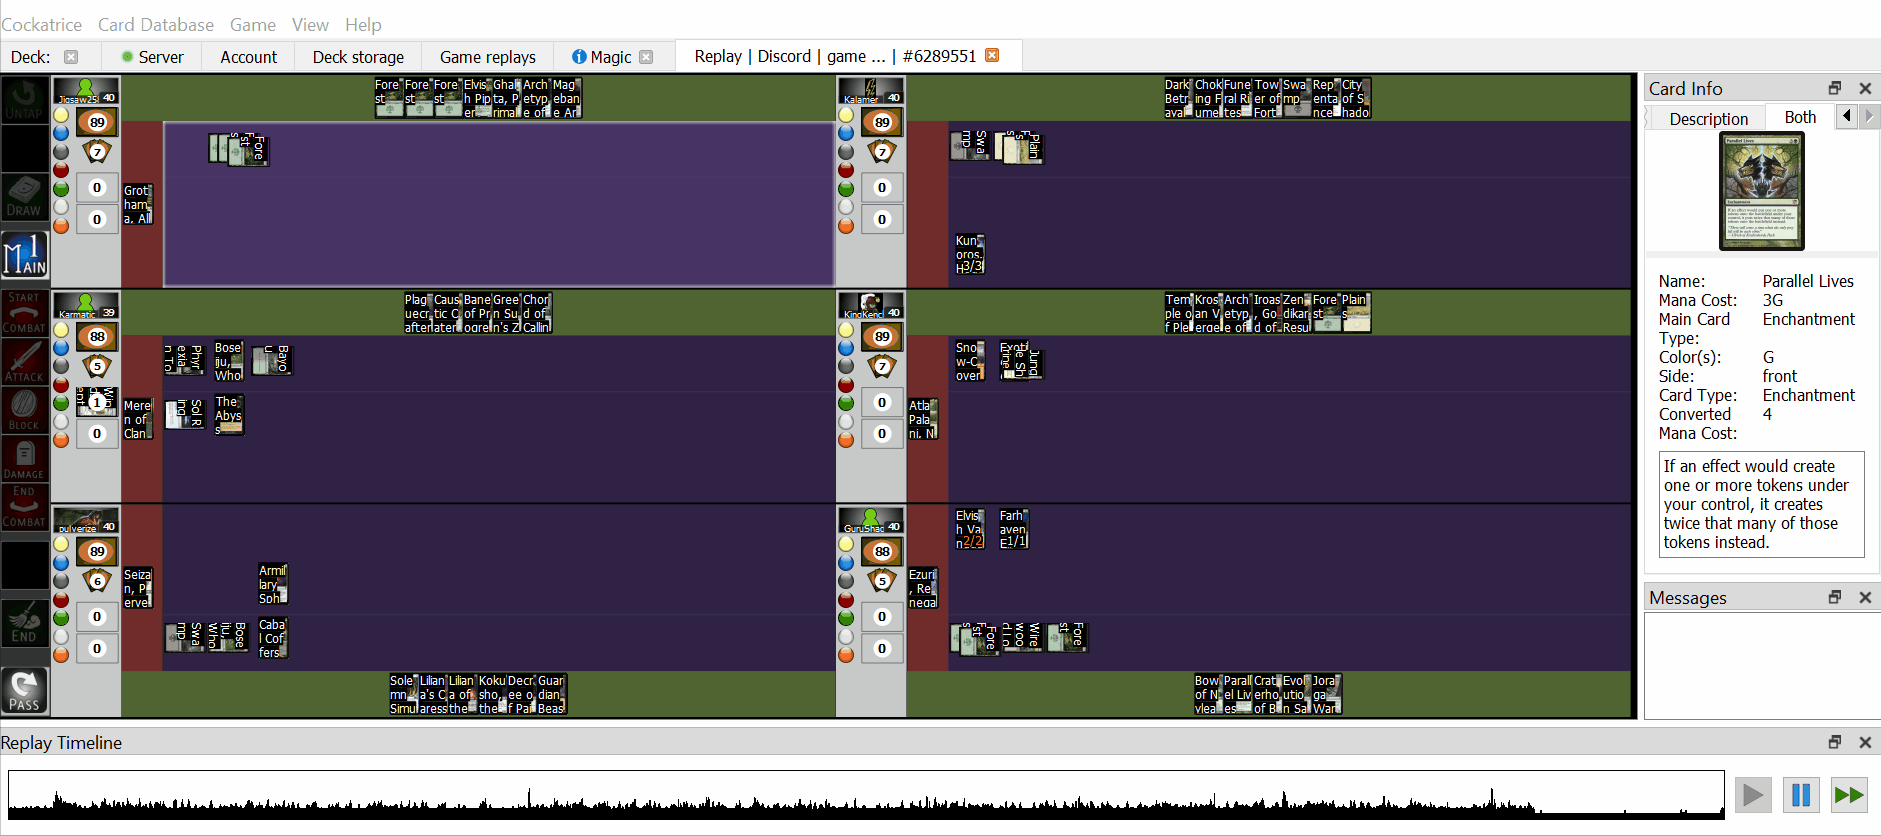Open the Cockatrice menu
Image resolution: width=1881 pixels, height=836 pixels.
[42, 25]
